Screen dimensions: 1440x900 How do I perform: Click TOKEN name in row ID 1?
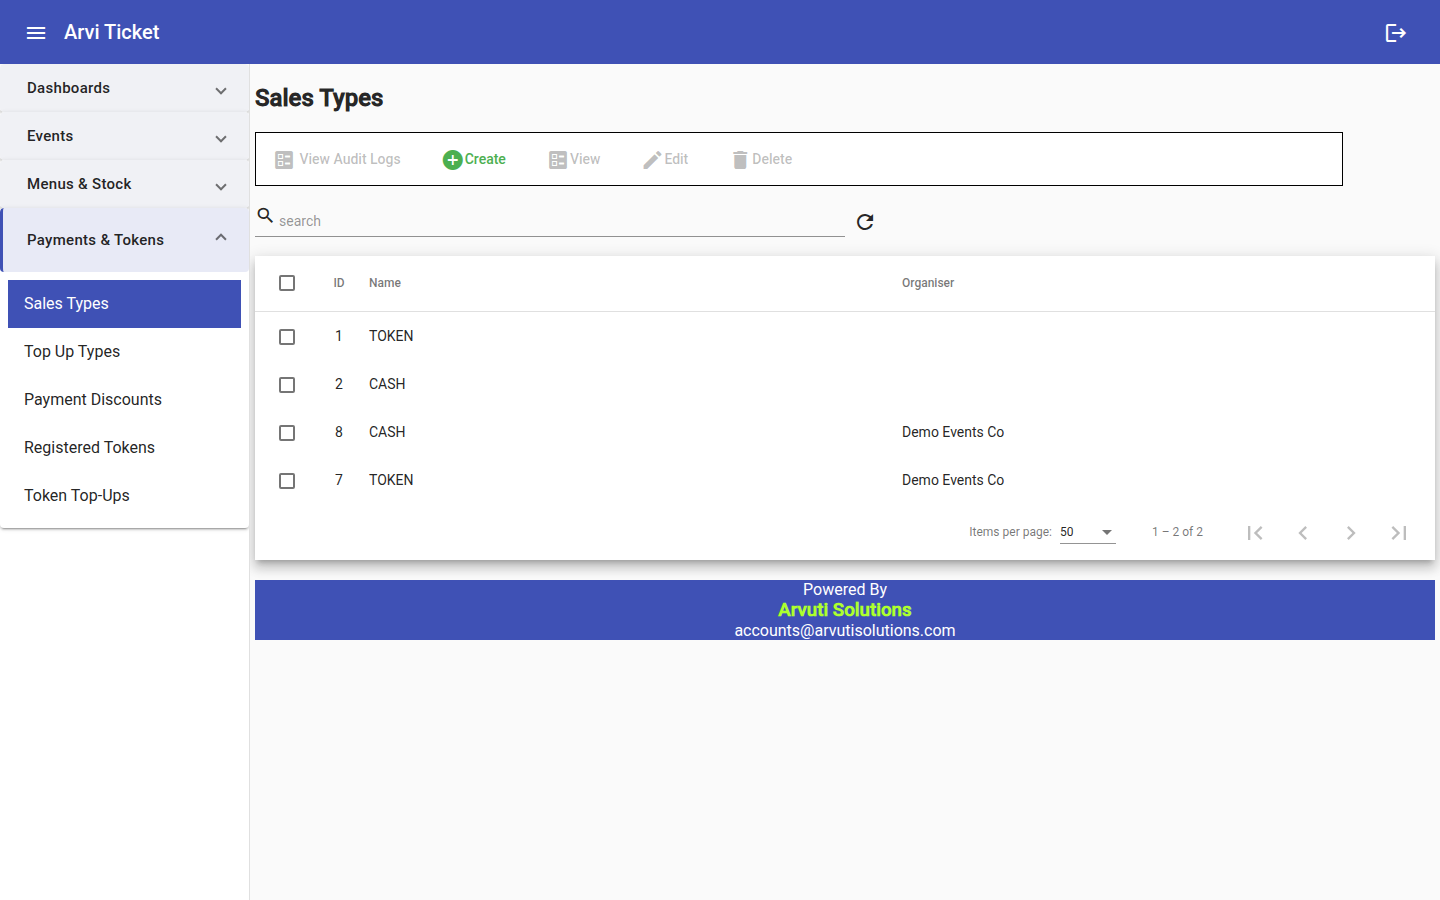(x=391, y=336)
